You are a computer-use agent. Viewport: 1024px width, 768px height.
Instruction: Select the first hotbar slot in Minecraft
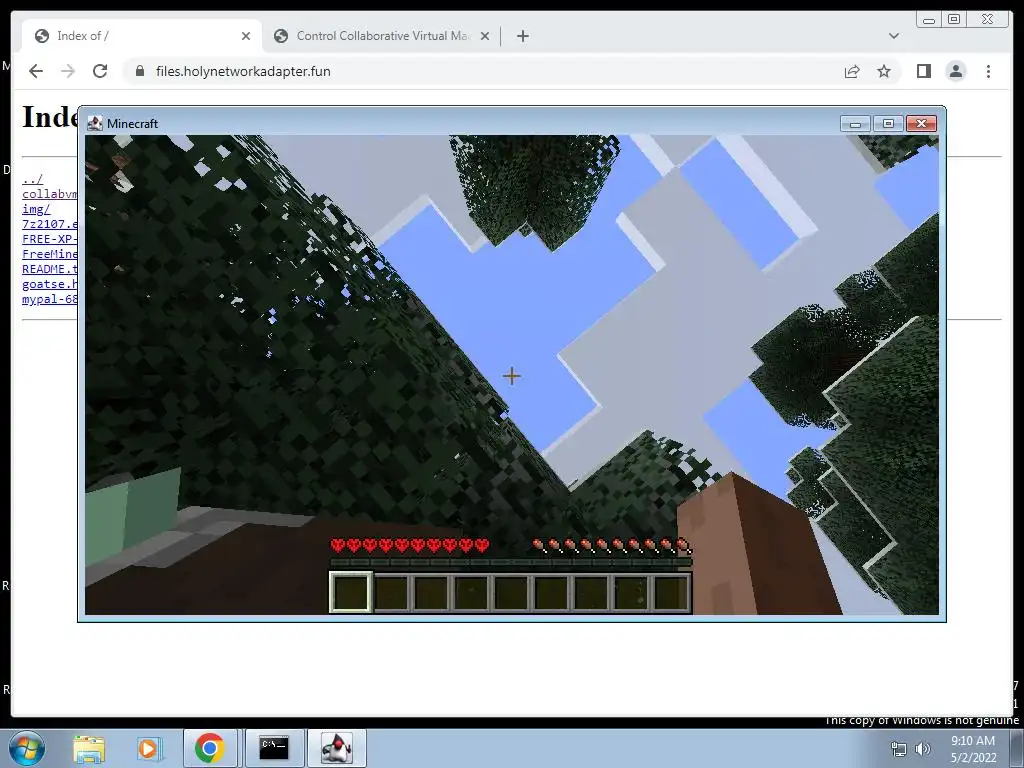pyautogui.click(x=351, y=592)
